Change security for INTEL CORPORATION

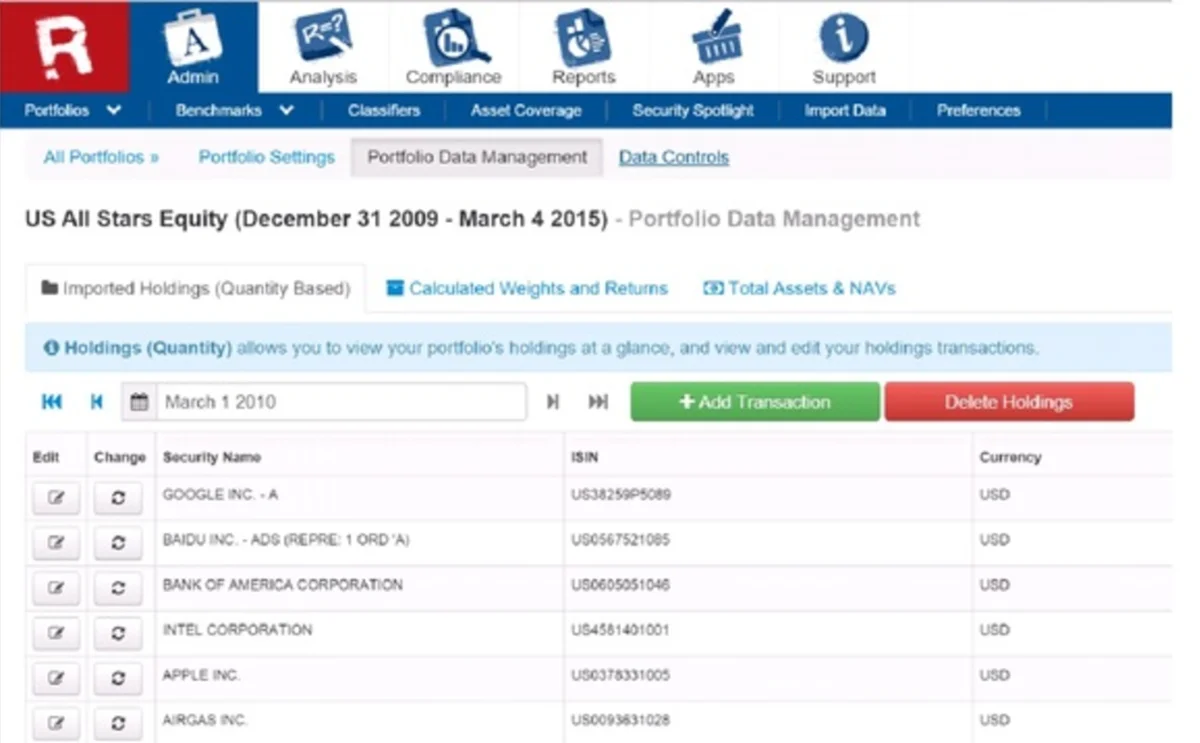point(118,633)
